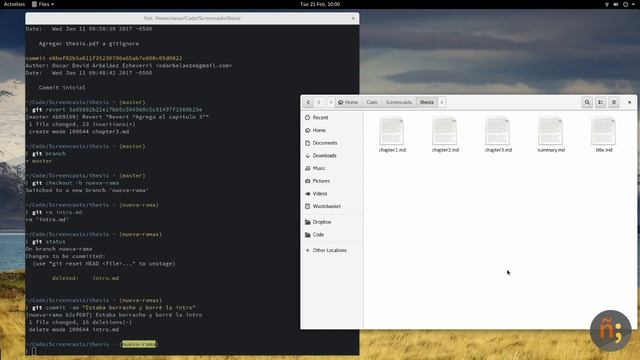Open Pictures in the Files sidebar
Image resolution: width=640 pixels, height=360 pixels.
point(331,181)
